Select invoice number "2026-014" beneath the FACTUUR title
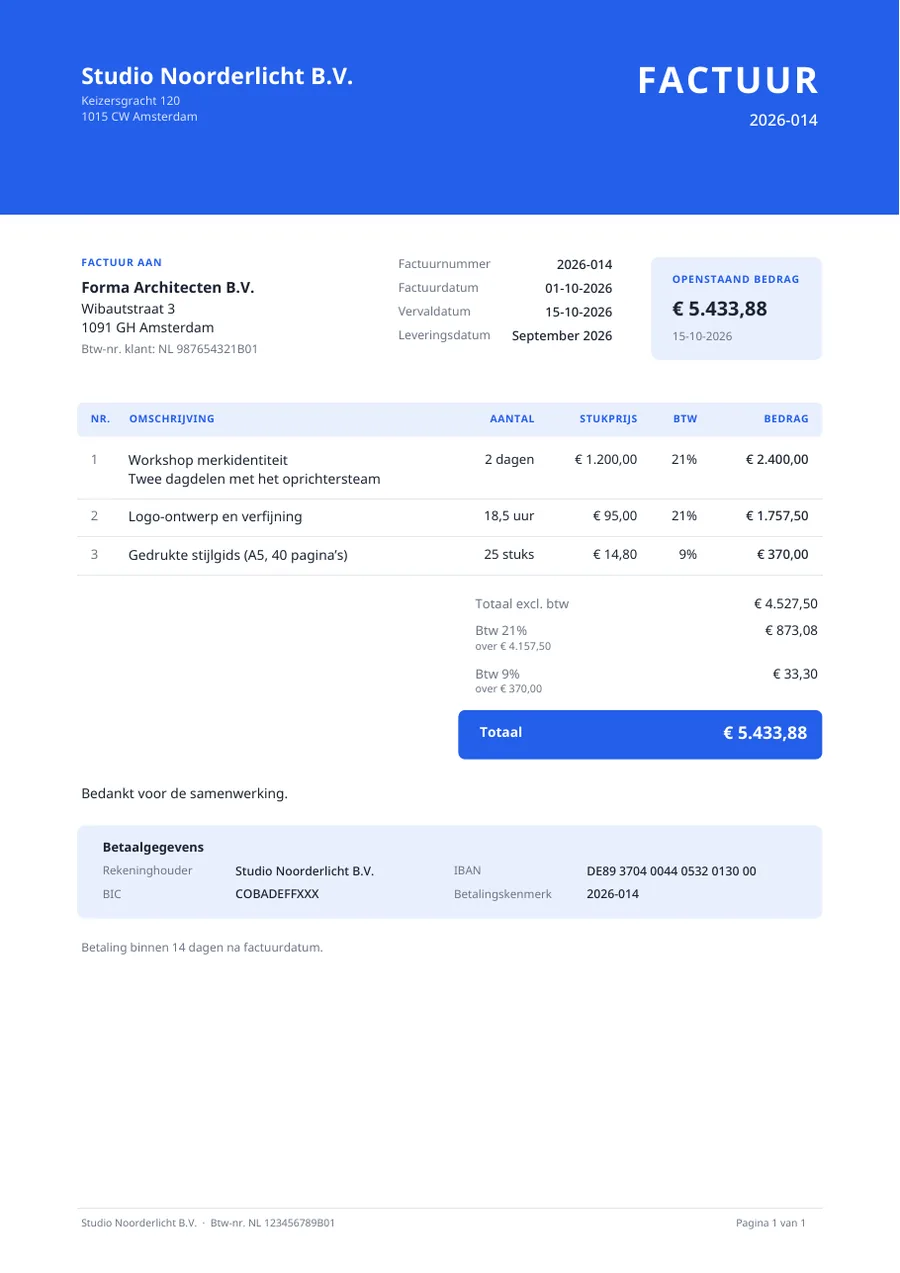 [x=784, y=120]
